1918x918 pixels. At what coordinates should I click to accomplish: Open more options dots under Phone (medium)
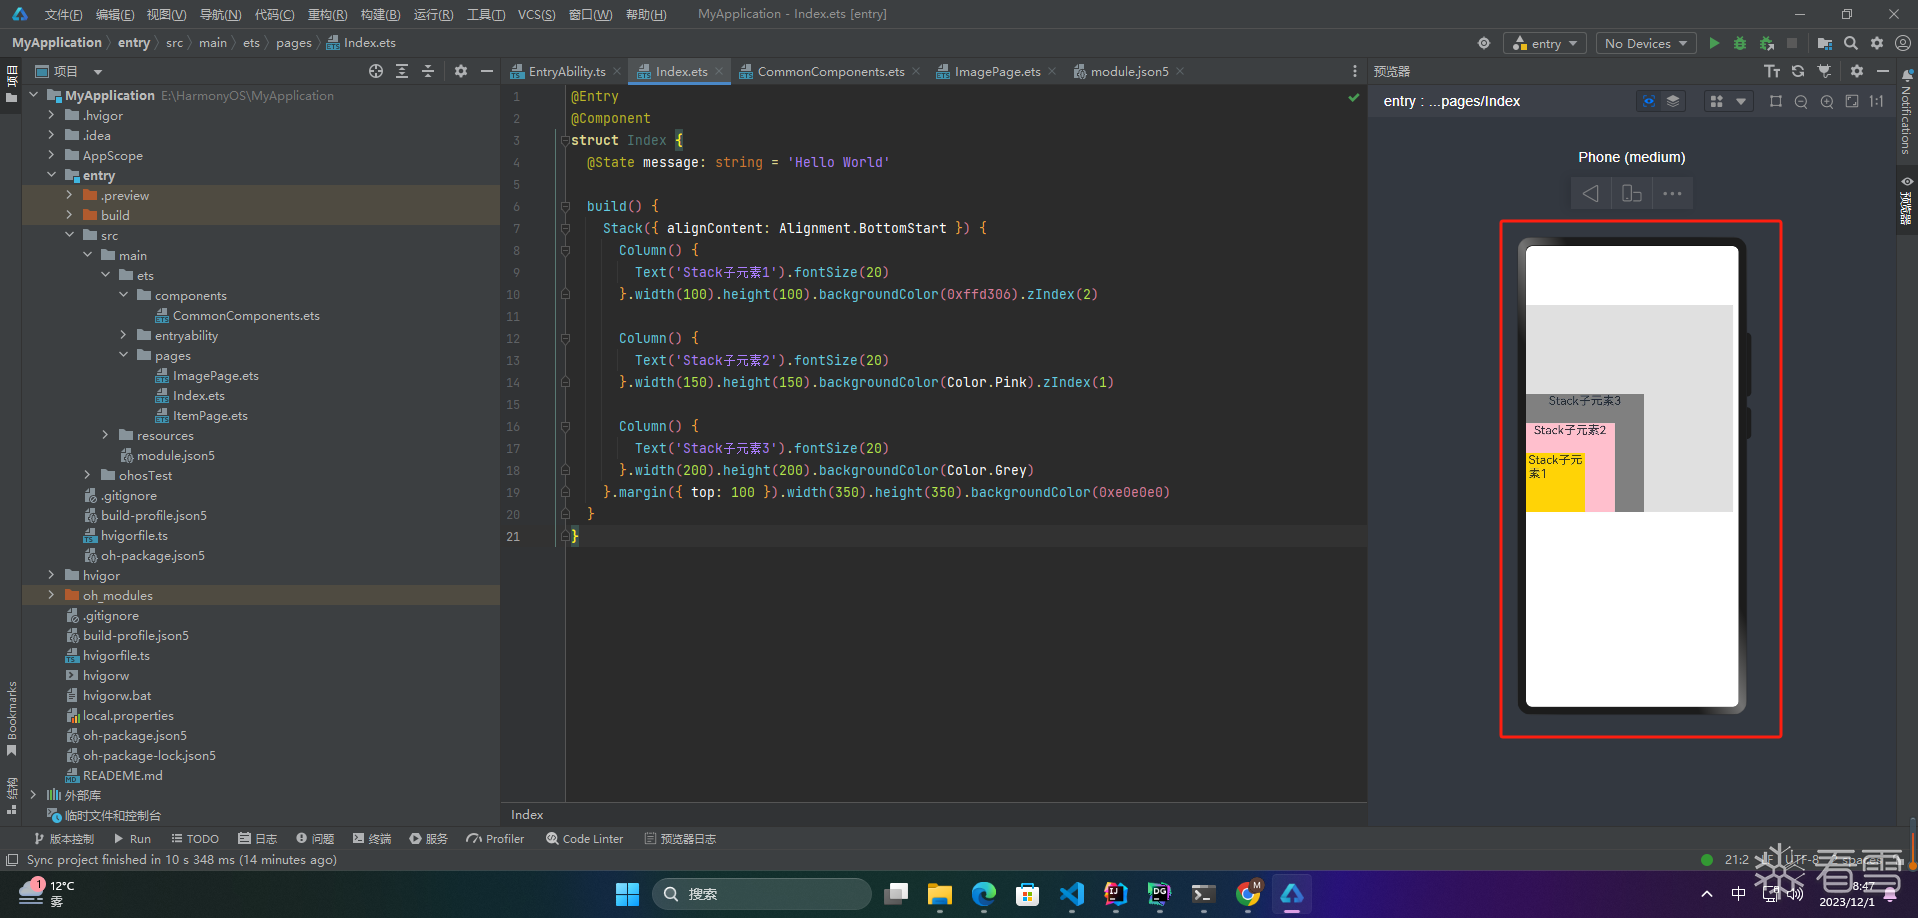point(1672,193)
